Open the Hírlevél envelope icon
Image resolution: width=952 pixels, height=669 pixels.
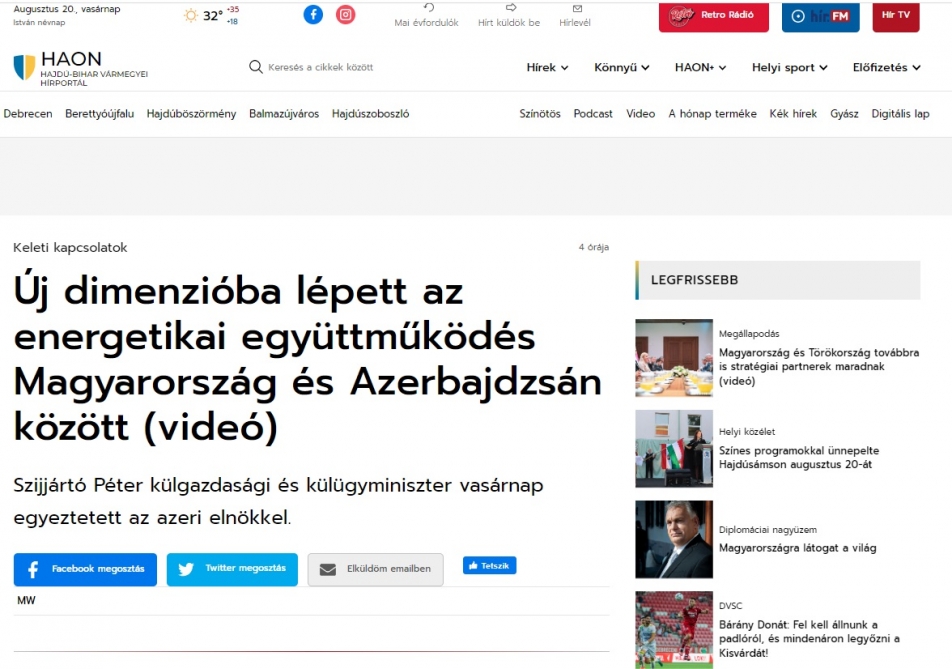click(x=576, y=8)
